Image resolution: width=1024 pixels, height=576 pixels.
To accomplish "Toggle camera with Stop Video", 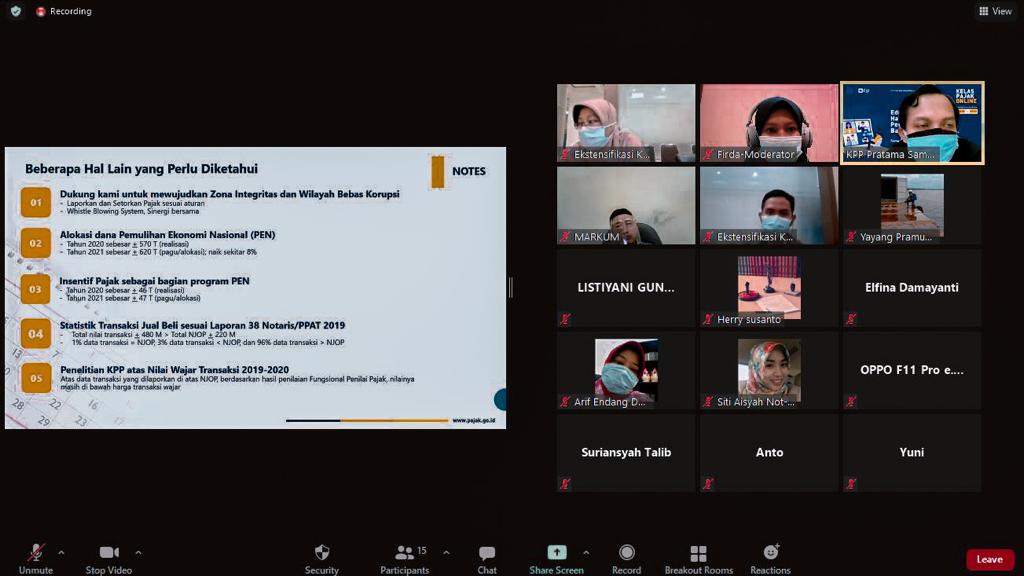I will 109,553.
